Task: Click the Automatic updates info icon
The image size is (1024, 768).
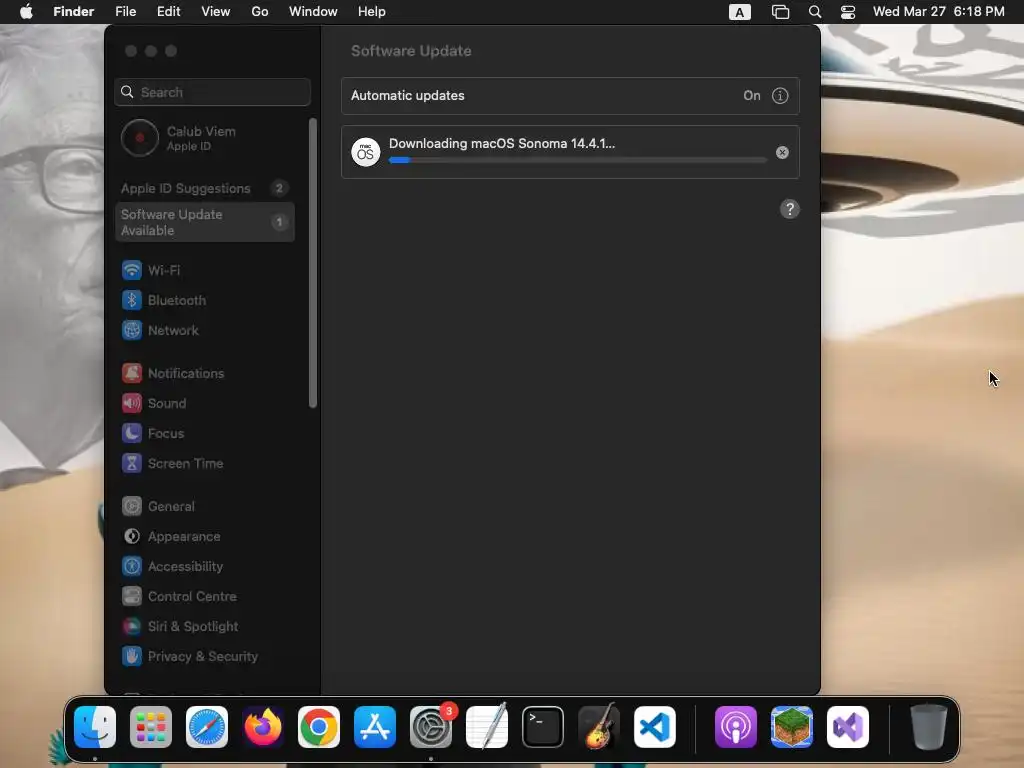Action: coord(780,96)
